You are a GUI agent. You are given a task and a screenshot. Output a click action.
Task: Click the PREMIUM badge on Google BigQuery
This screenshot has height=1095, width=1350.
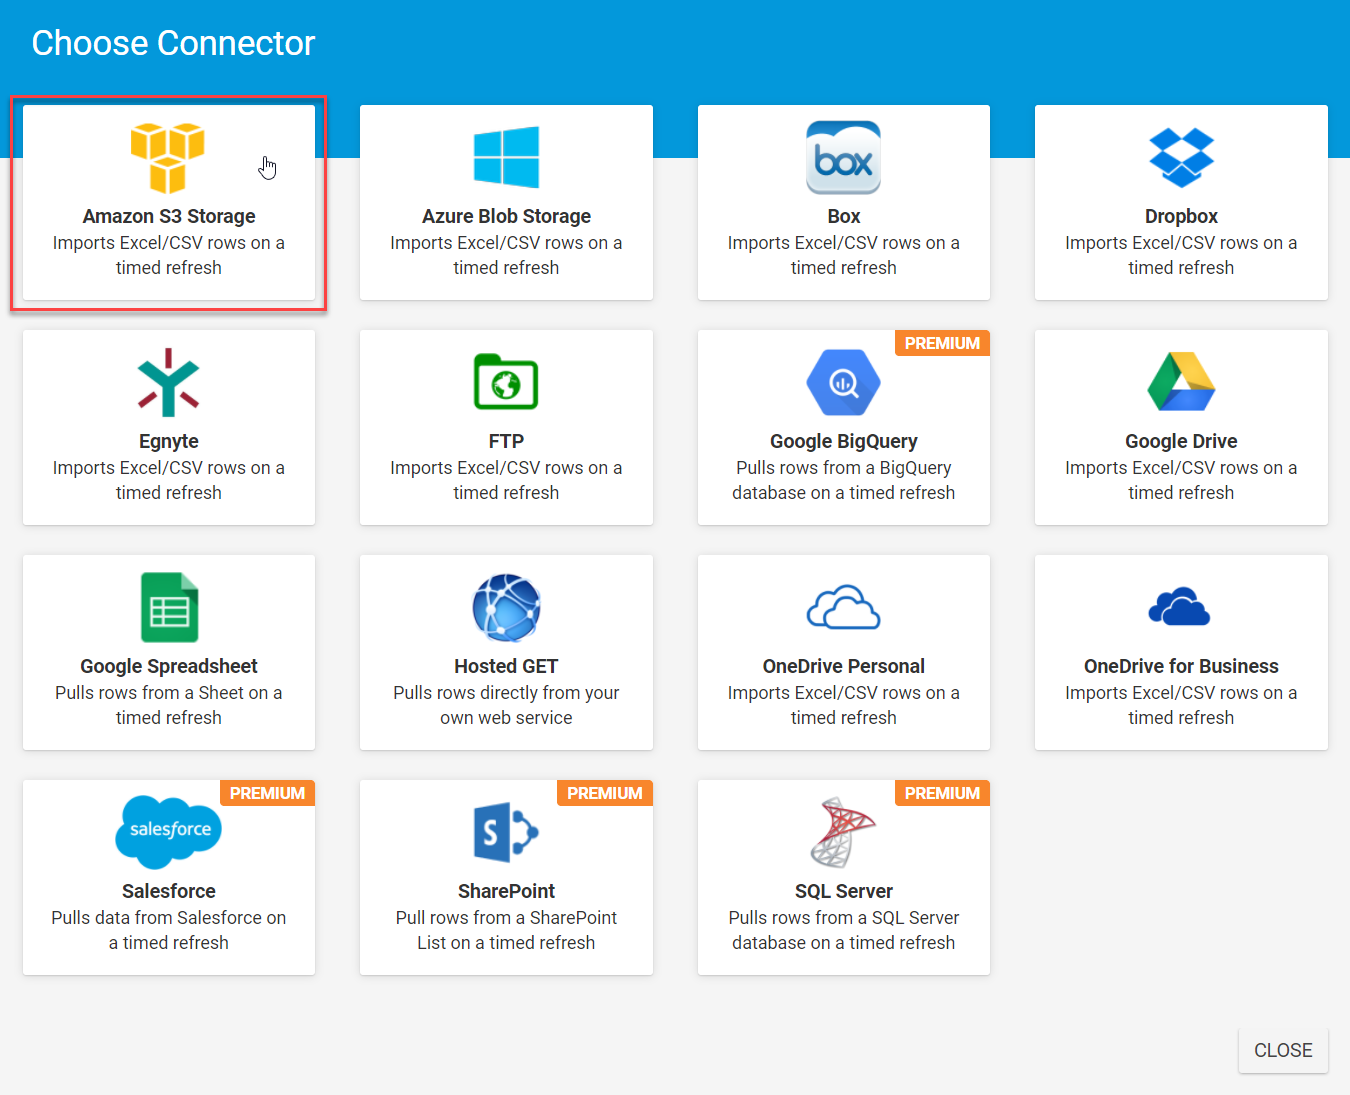pos(942,343)
